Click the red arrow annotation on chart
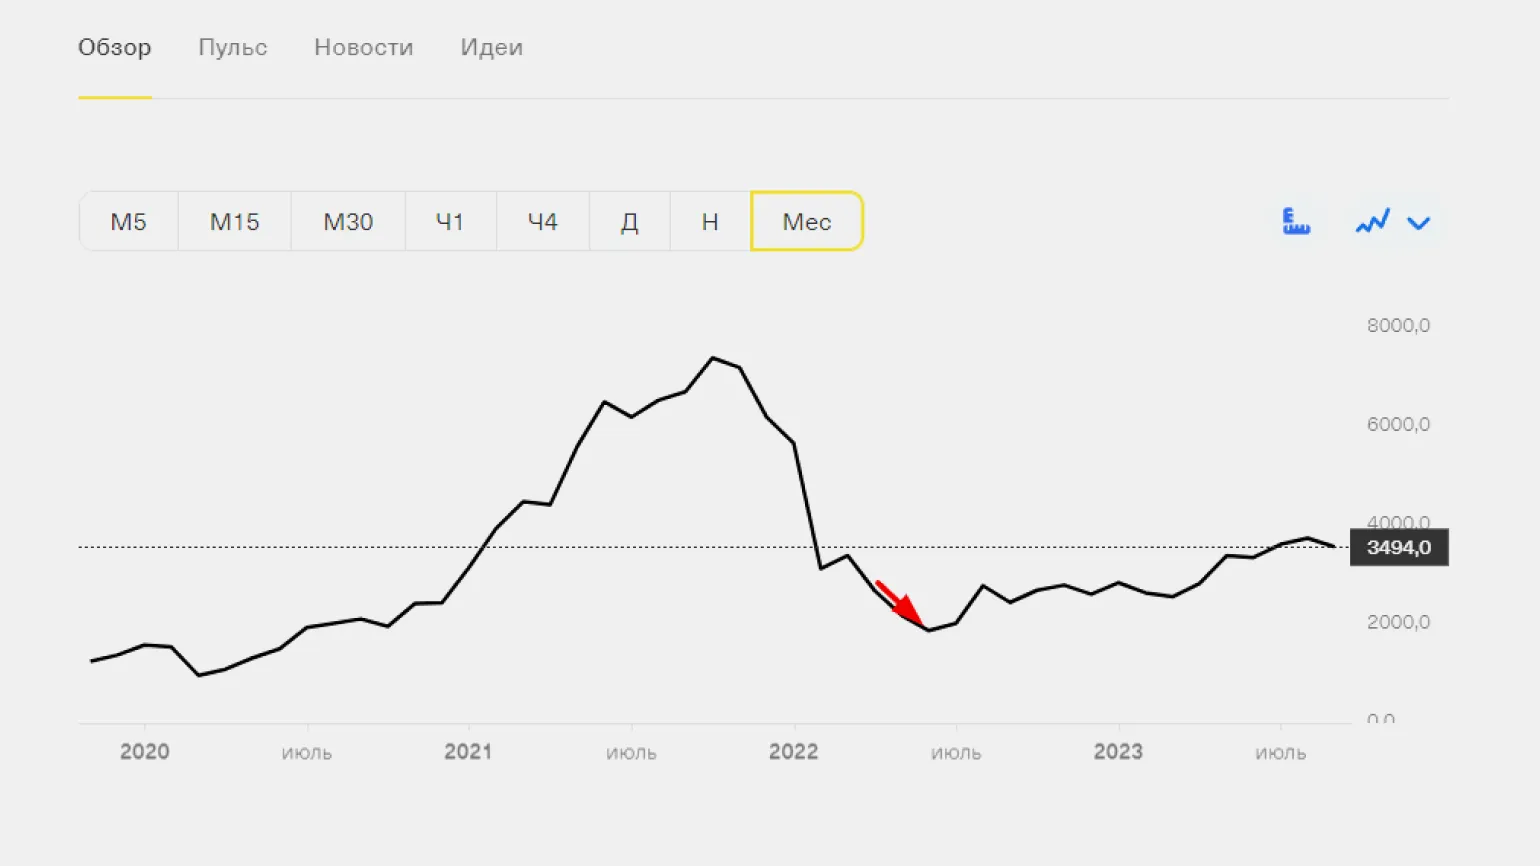Screen dimensions: 1540x866 899,603
